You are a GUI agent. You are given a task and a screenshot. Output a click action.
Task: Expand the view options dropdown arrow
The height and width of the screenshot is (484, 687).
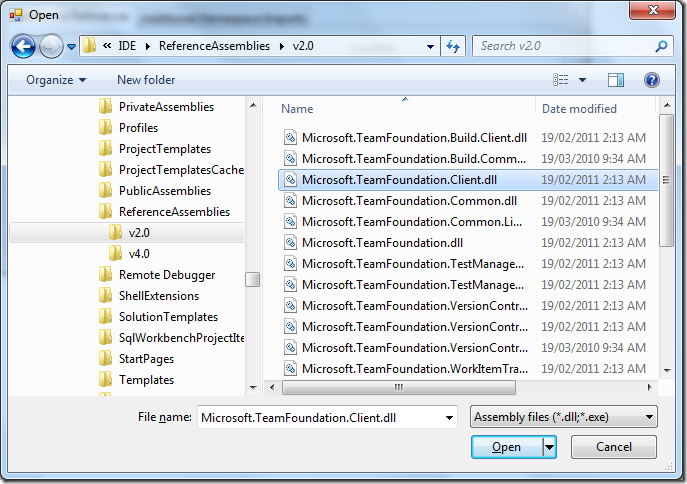point(582,80)
